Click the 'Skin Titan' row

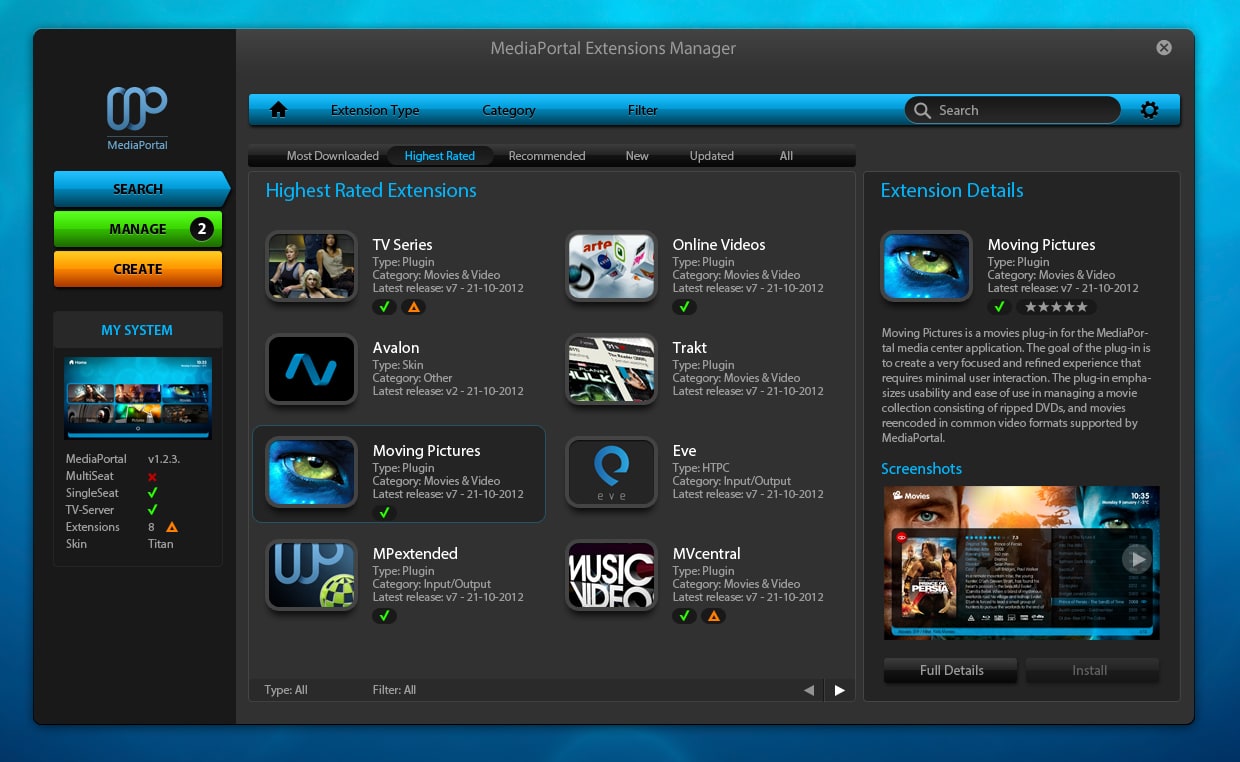(x=120, y=544)
